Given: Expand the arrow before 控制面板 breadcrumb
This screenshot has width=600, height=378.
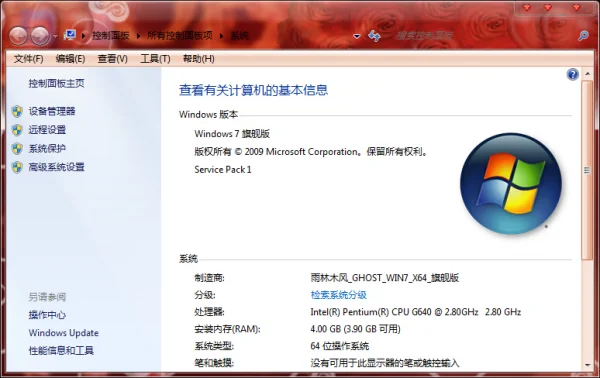Looking at the screenshot, I should pyautogui.click(x=83, y=36).
